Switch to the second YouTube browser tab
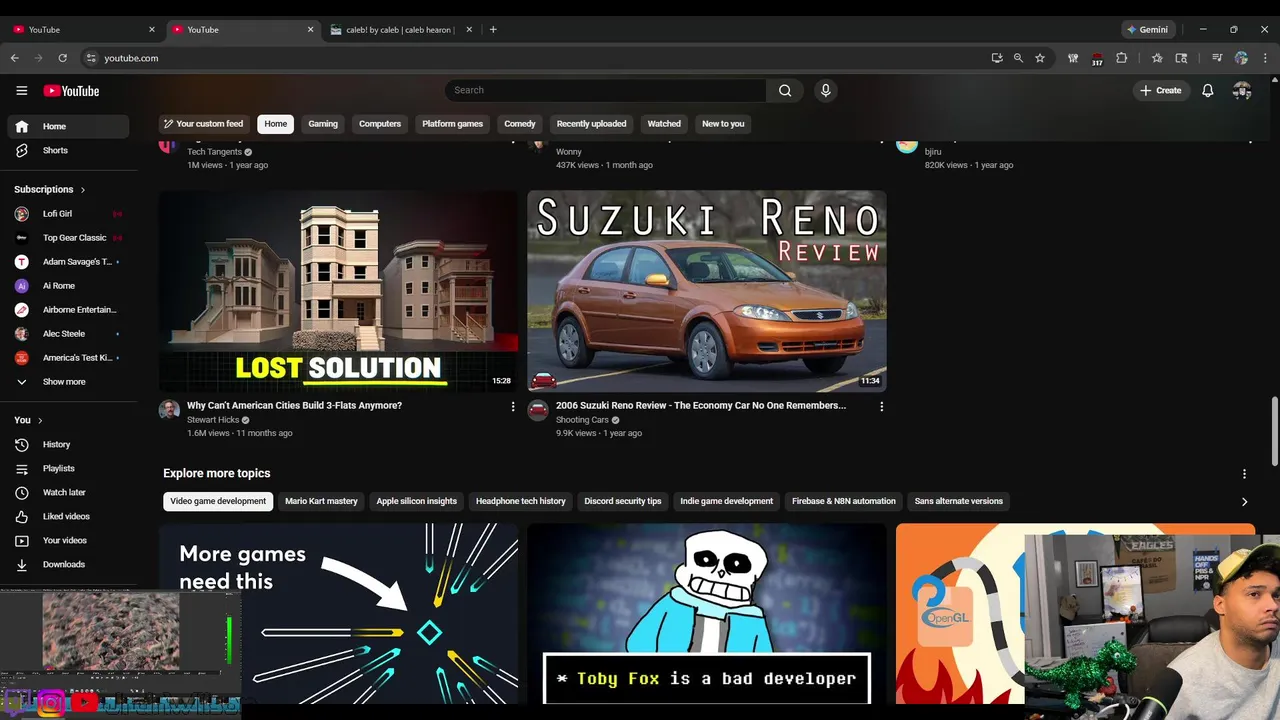 (x=240, y=29)
